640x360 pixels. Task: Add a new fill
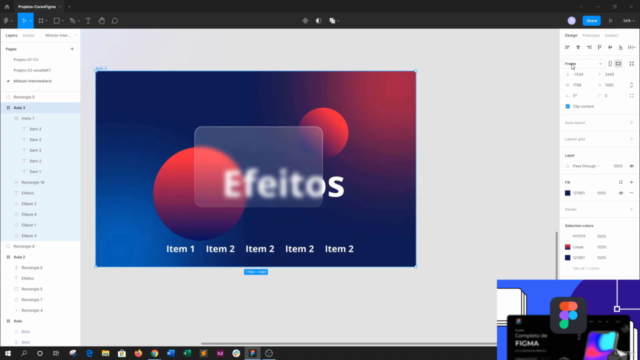[x=631, y=182]
